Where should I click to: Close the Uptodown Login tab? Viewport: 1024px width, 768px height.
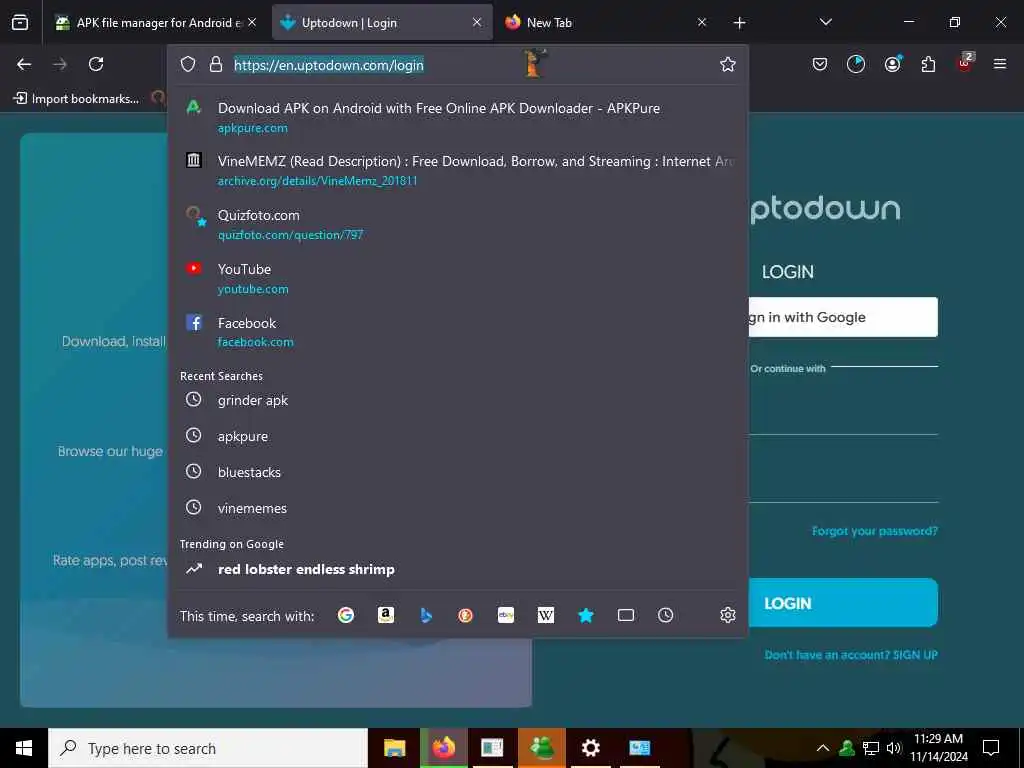tap(477, 23)
